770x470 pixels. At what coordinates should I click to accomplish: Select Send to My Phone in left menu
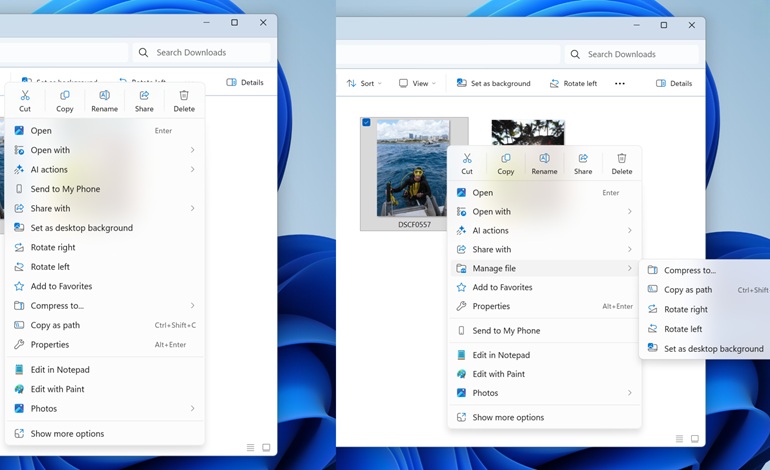tap(105, 189)
